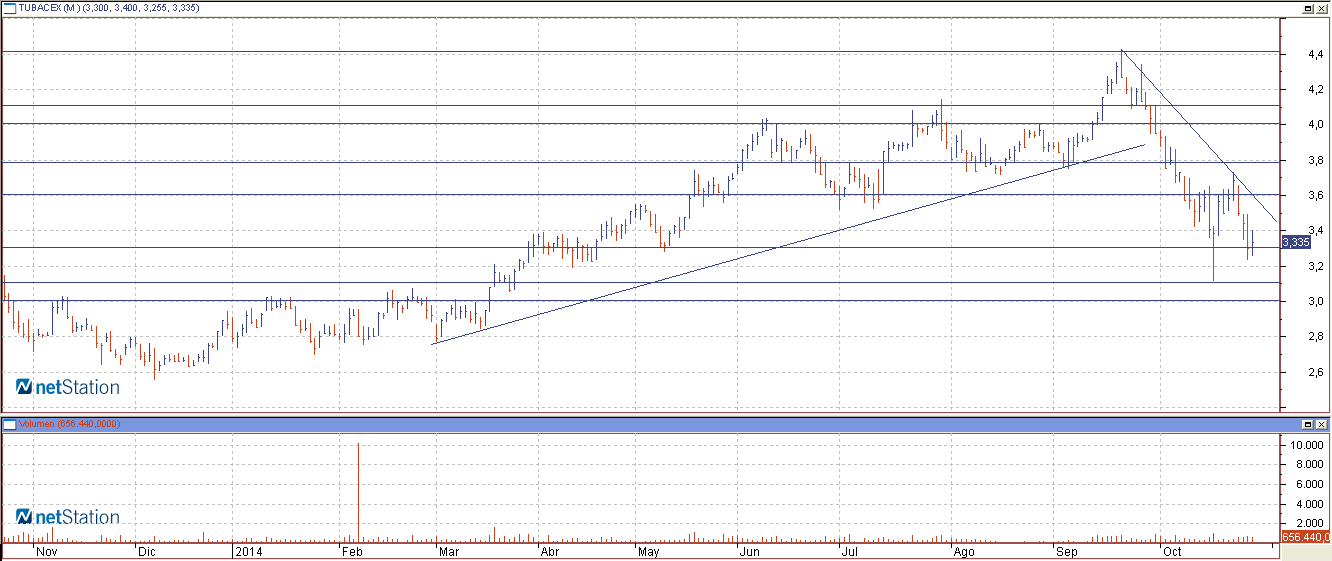Click the Sep date axis label
Image resolution: width=1332 pixels, height=561 pixels.
tap(1067, 551)
